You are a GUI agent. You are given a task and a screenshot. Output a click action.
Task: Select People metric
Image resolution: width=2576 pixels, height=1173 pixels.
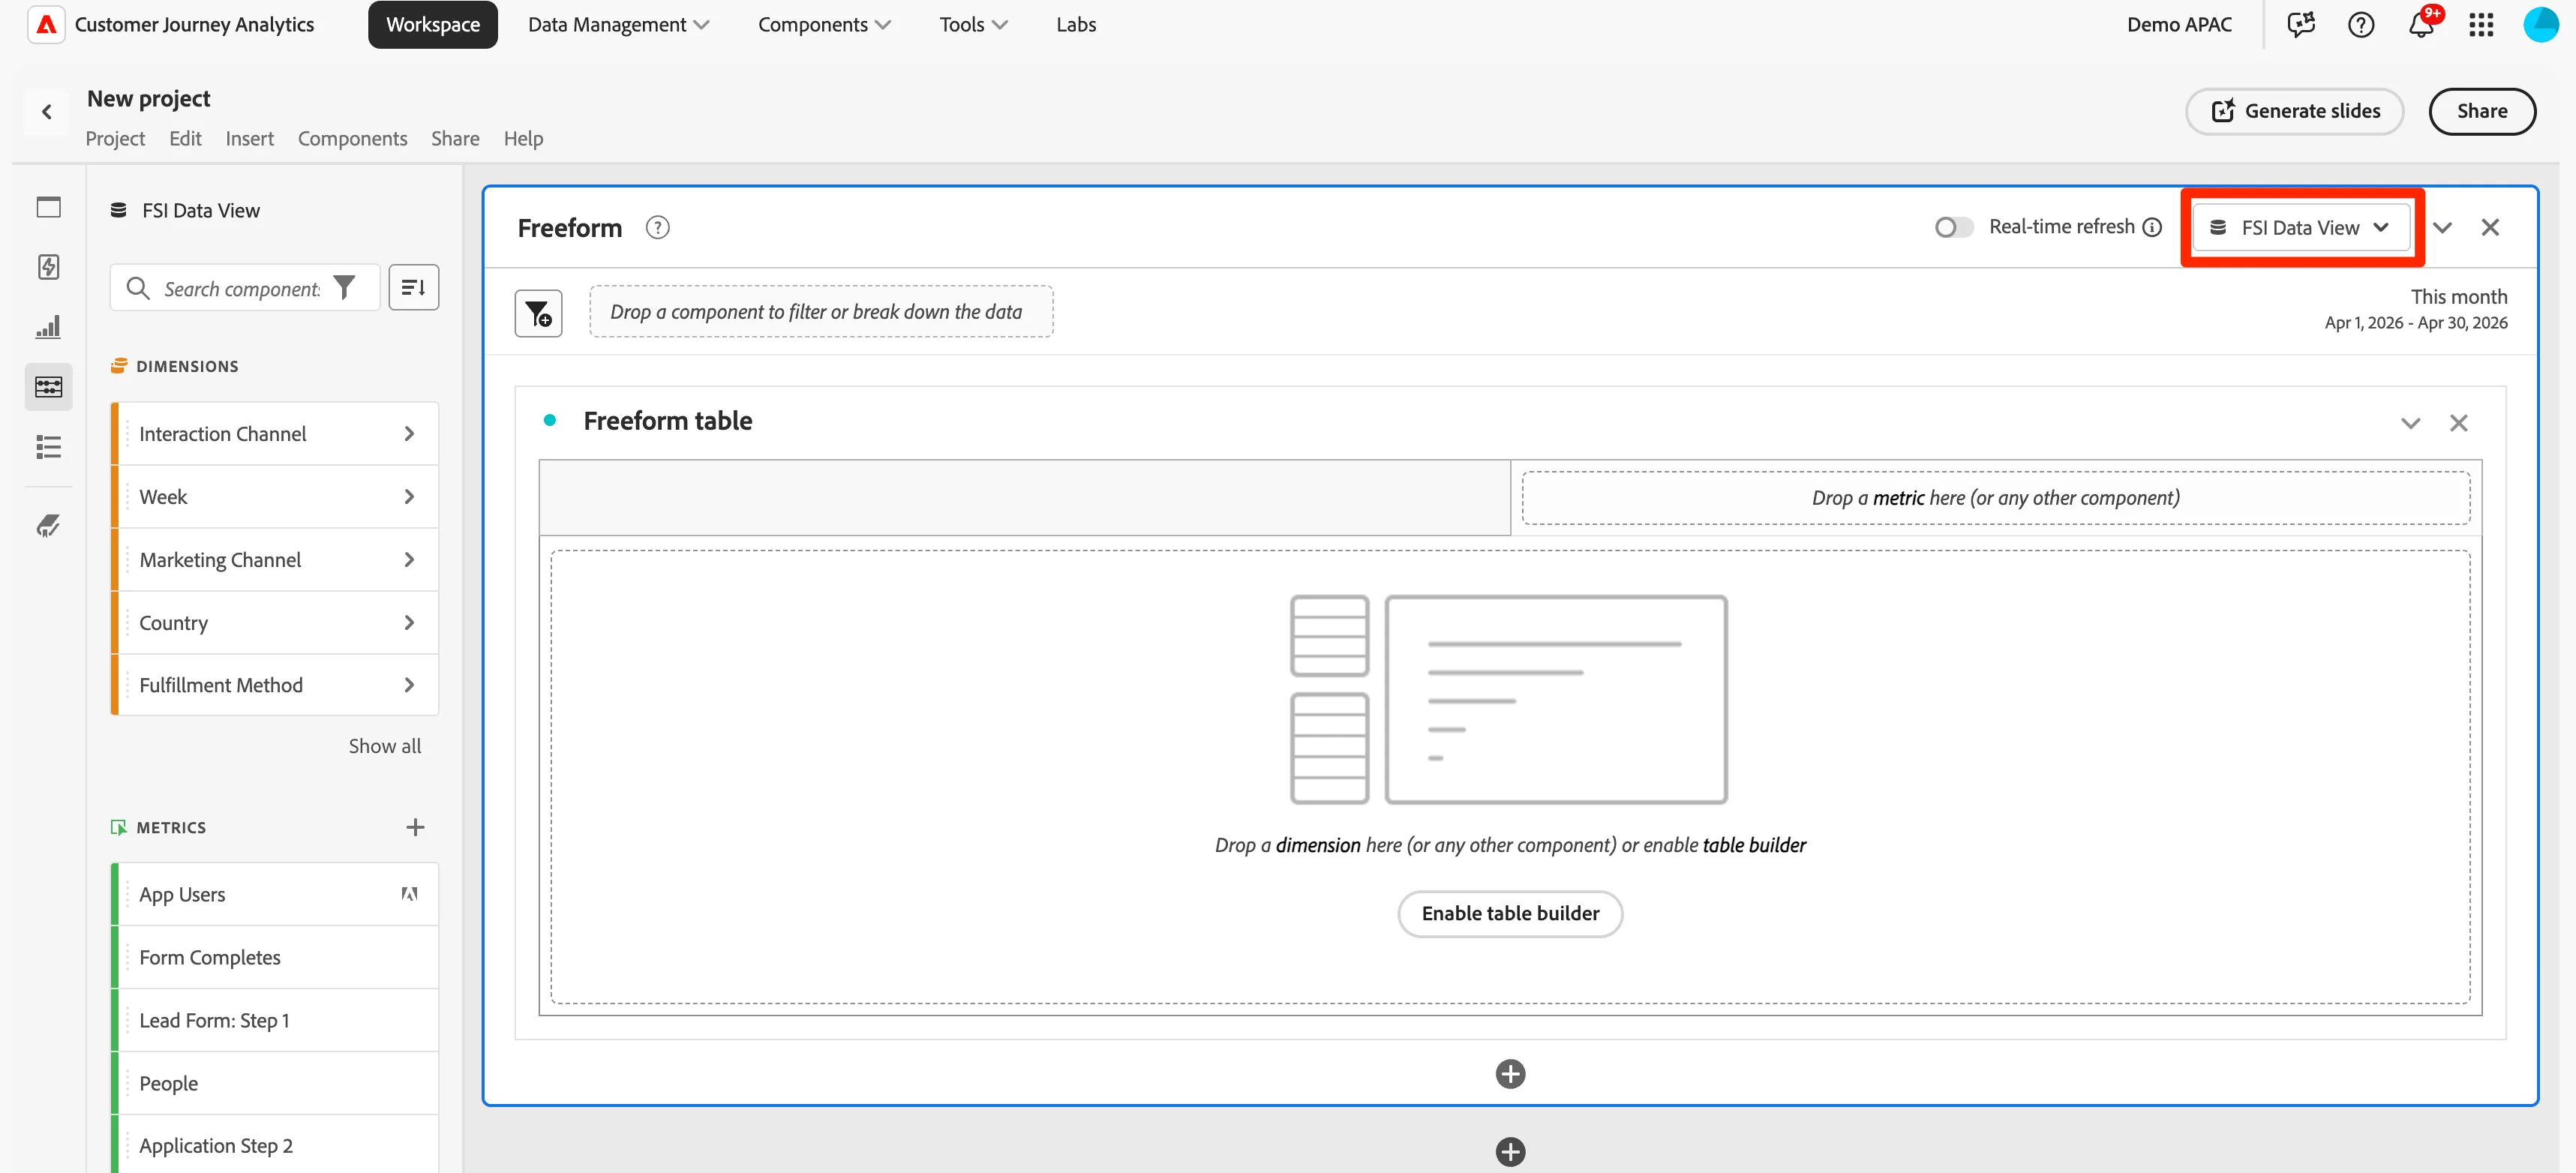click(x=274, y=1083)
